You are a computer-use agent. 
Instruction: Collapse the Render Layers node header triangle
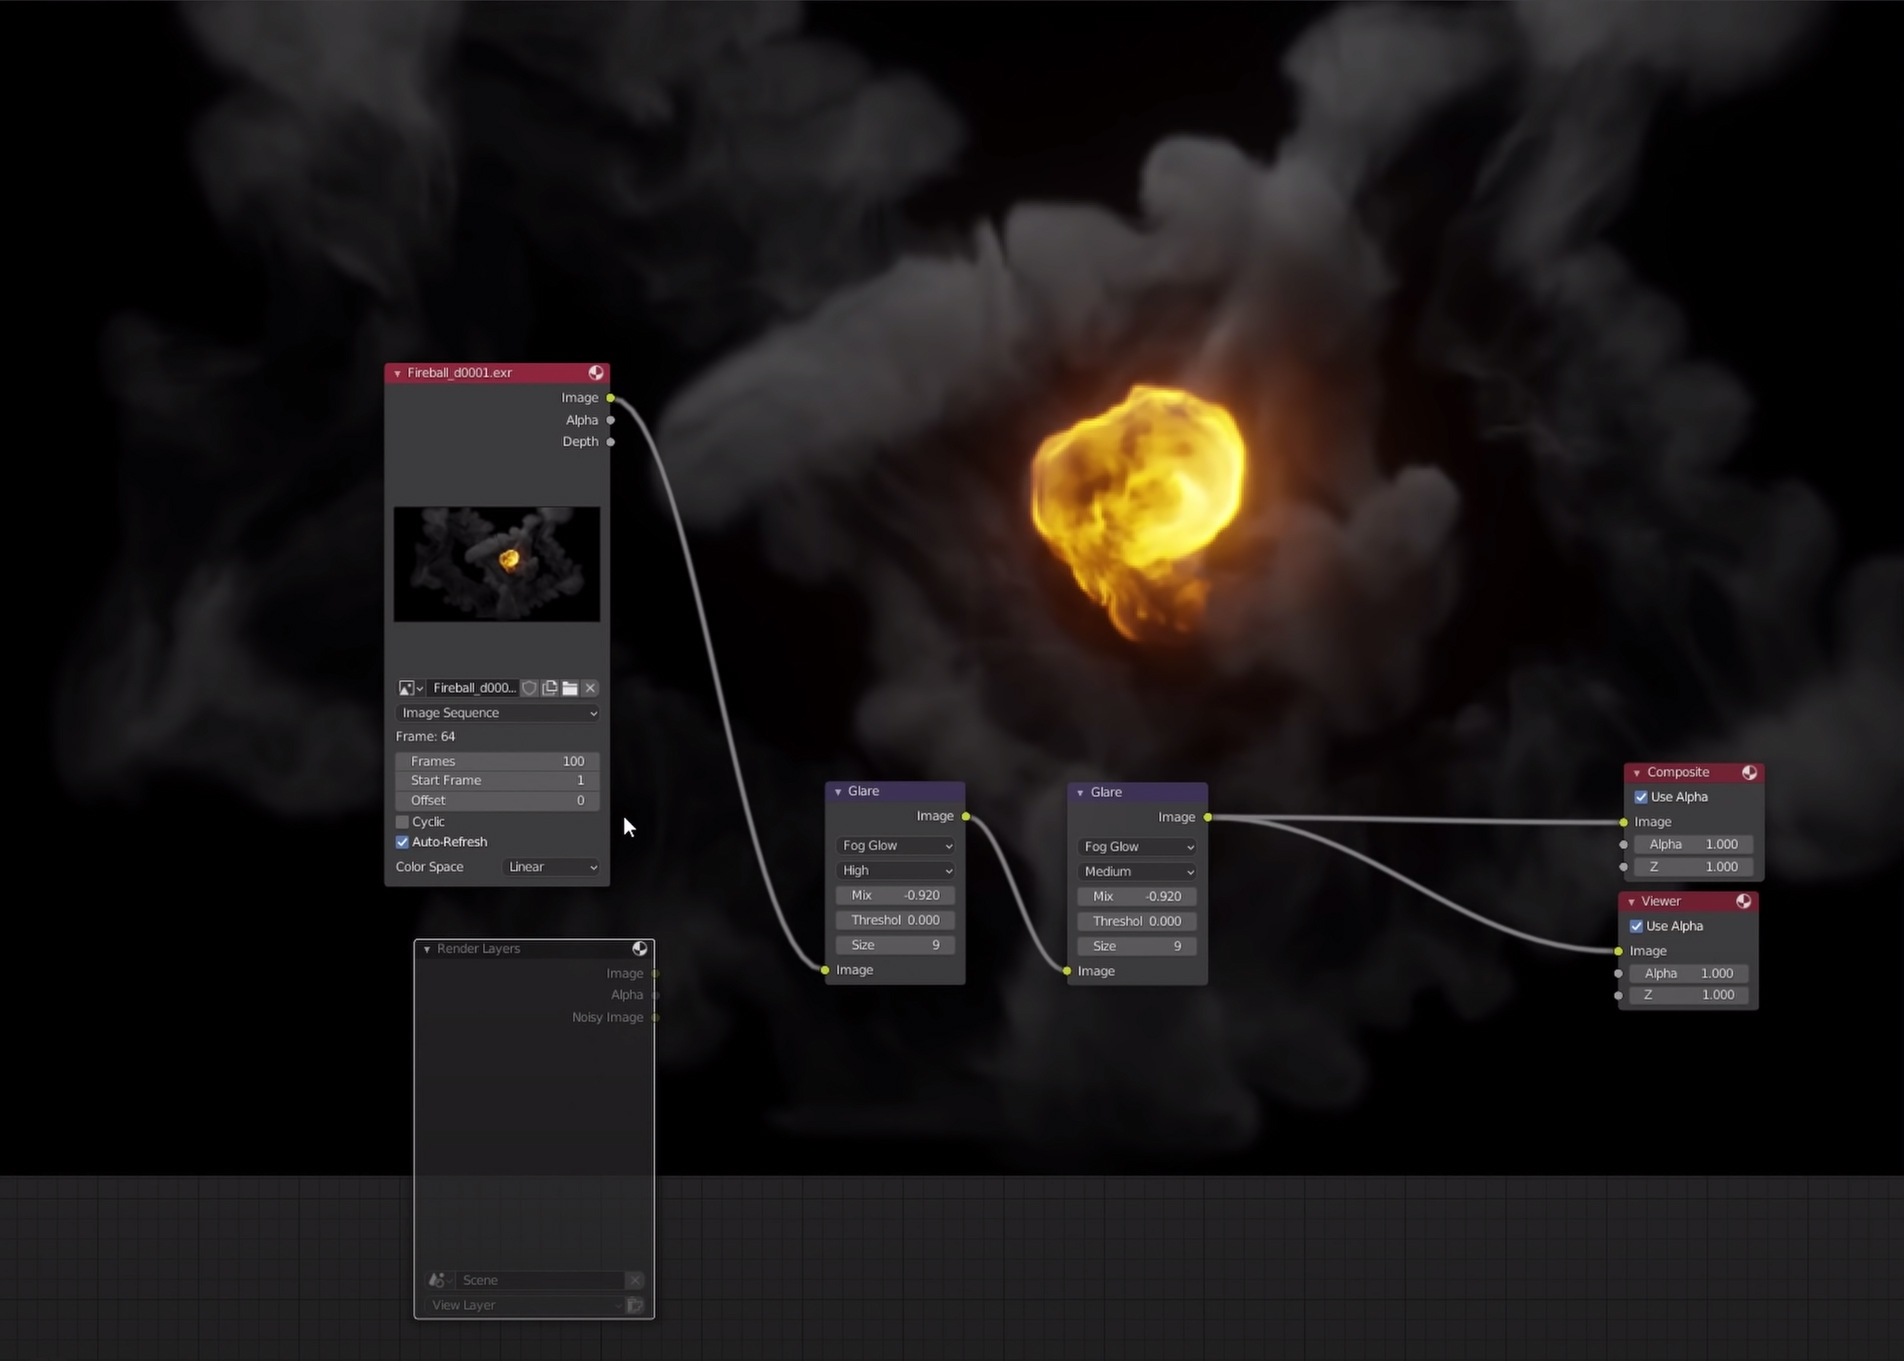pyautogui.click(x=428, y=949)
